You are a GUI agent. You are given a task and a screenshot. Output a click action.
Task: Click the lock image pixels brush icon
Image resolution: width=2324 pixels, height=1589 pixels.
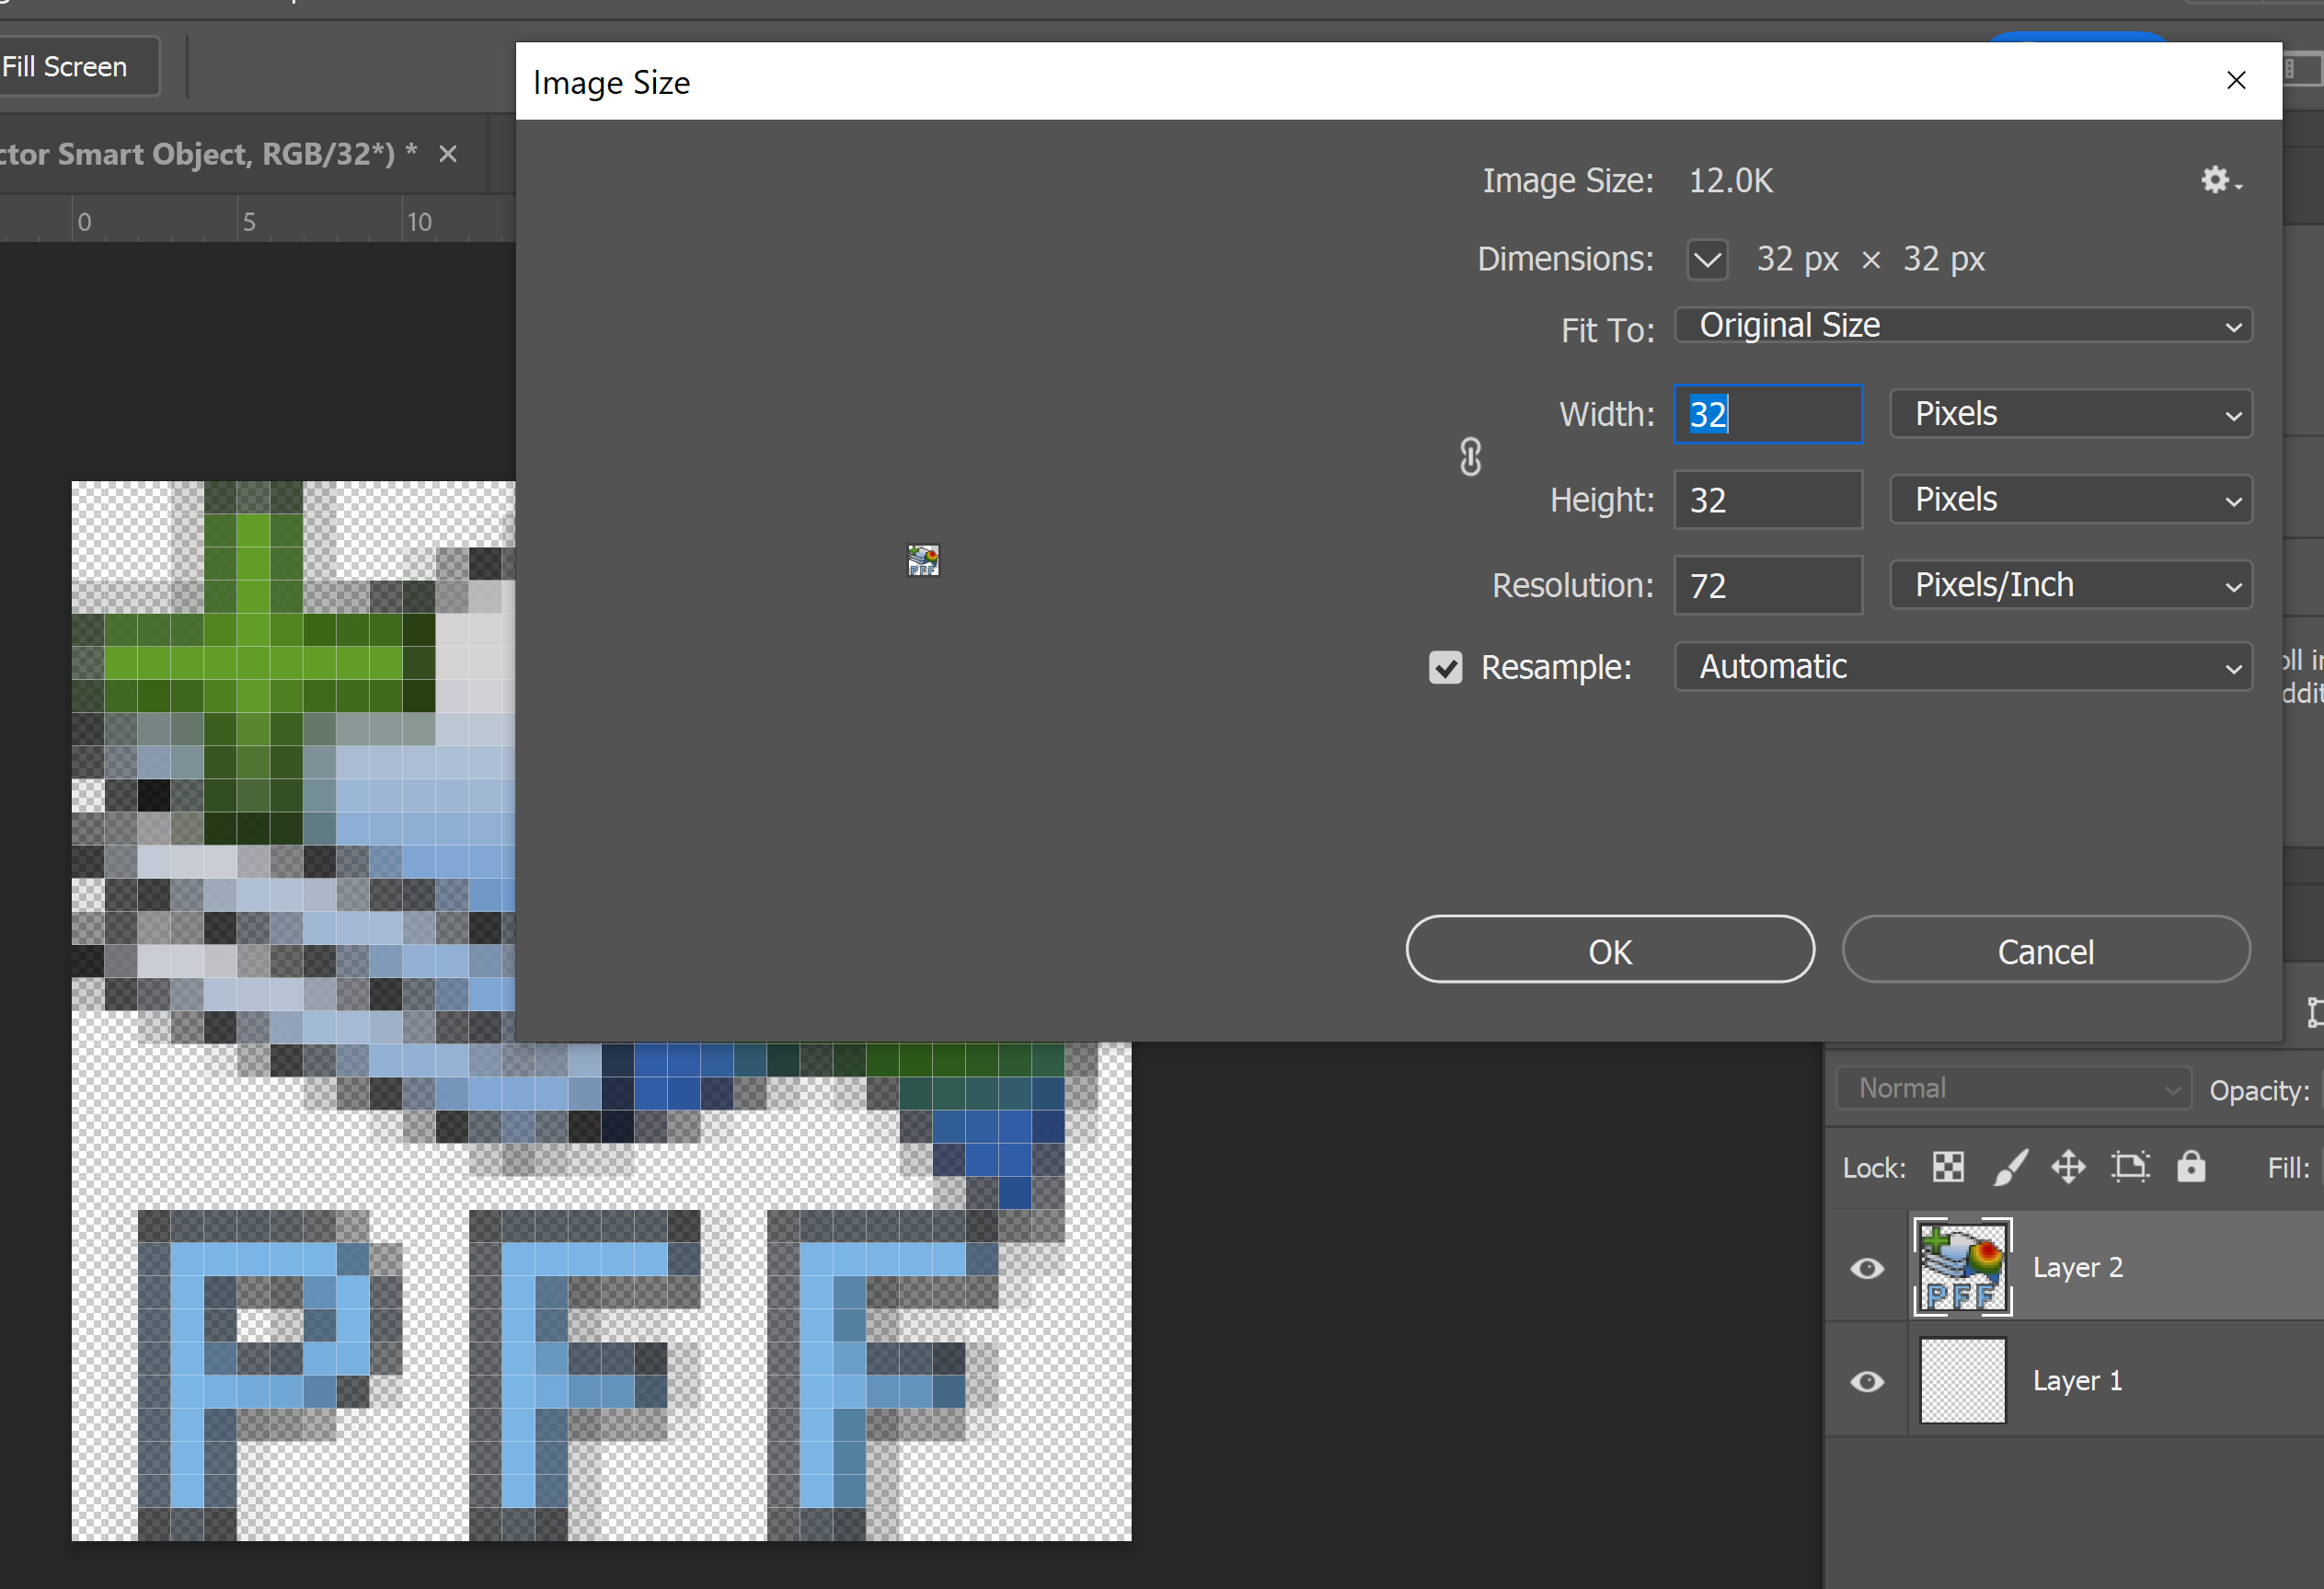click(x=2009, y=1167)
